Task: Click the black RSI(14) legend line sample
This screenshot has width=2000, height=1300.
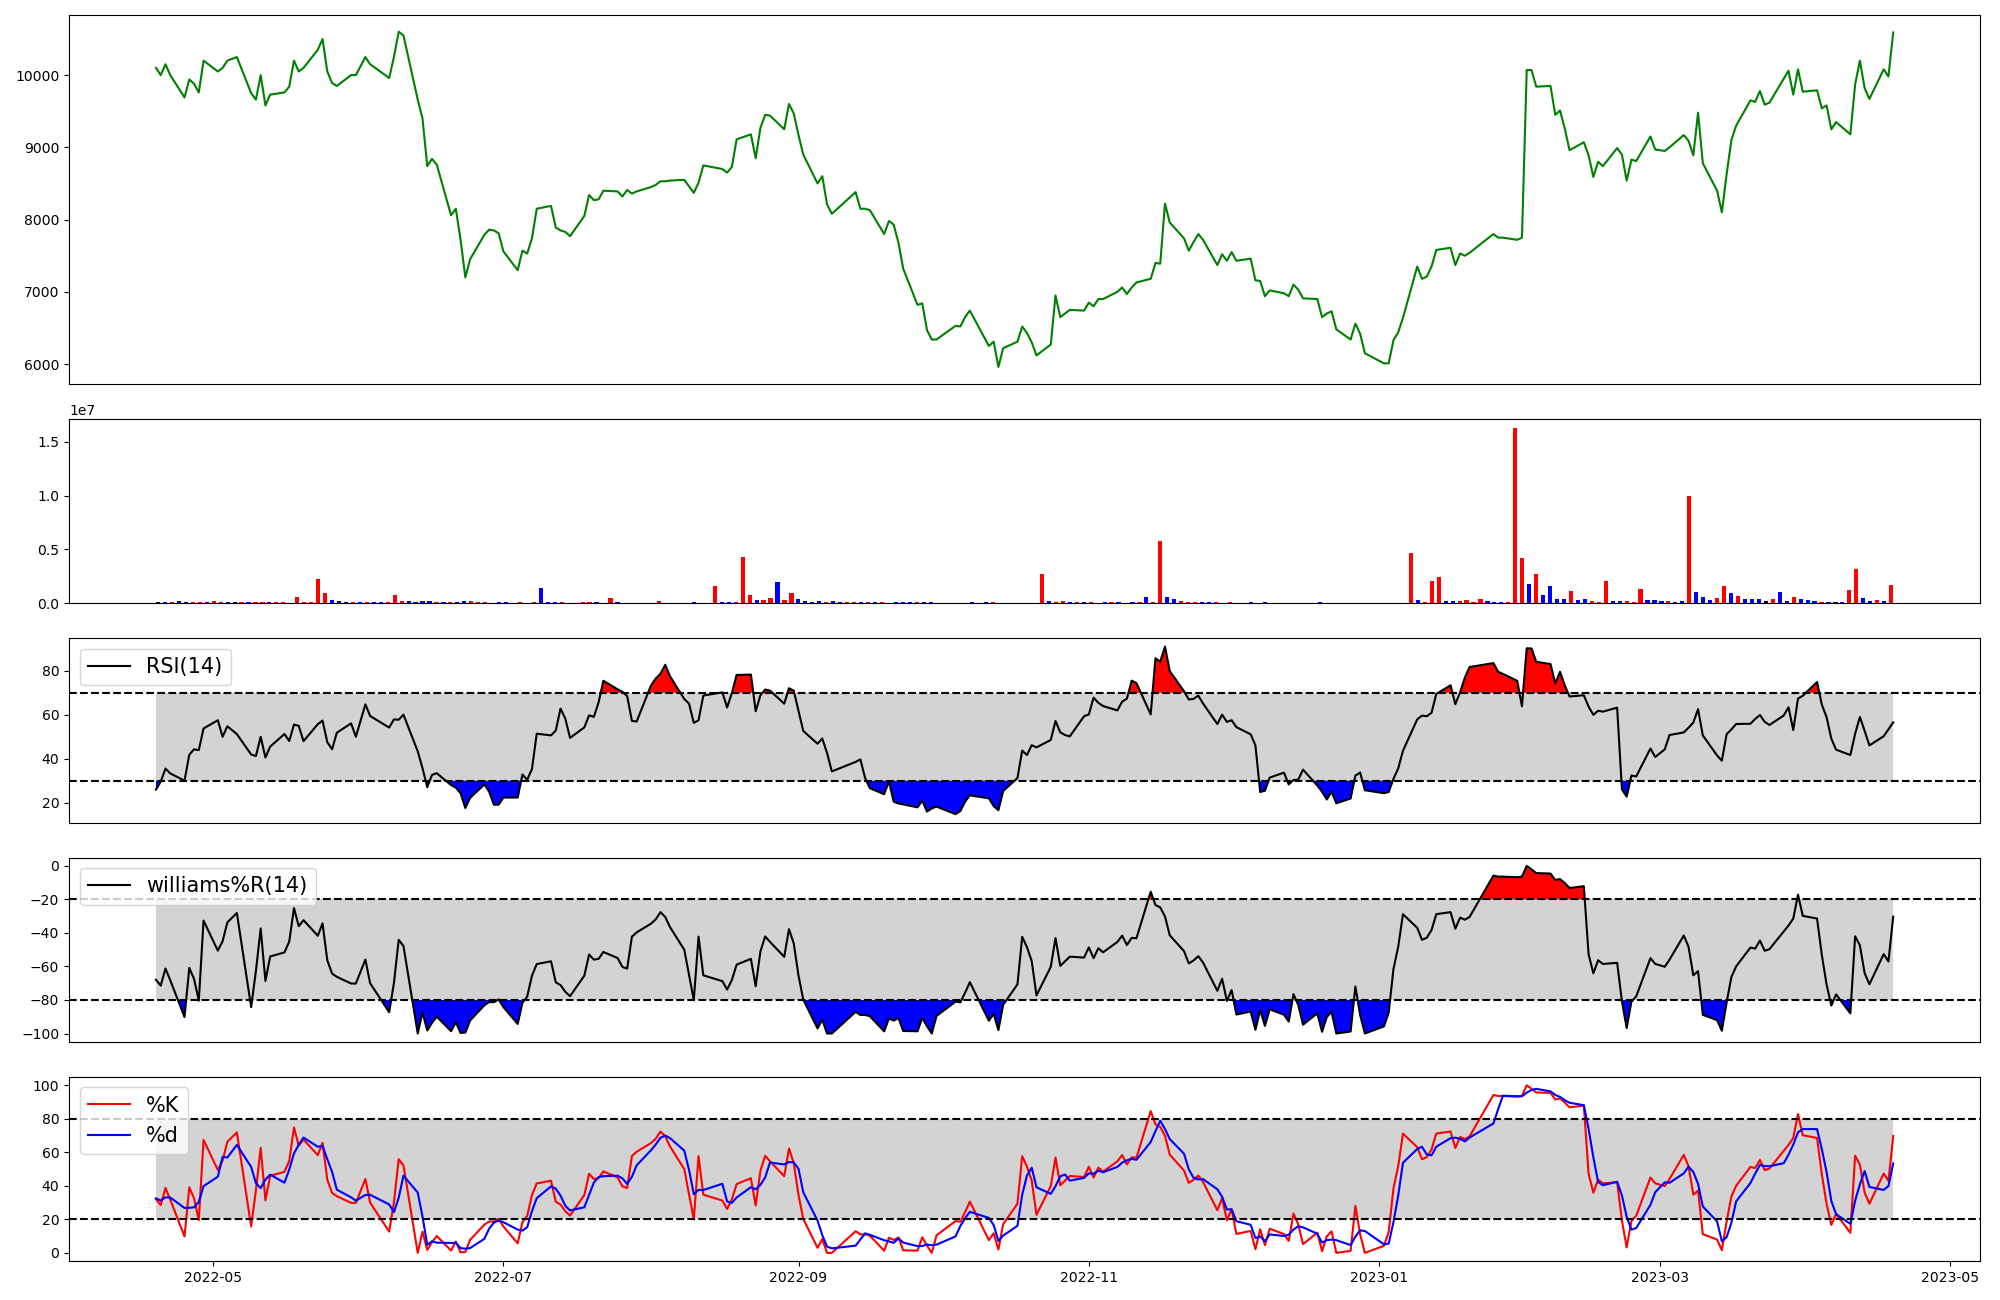Action: coord(110,666)
